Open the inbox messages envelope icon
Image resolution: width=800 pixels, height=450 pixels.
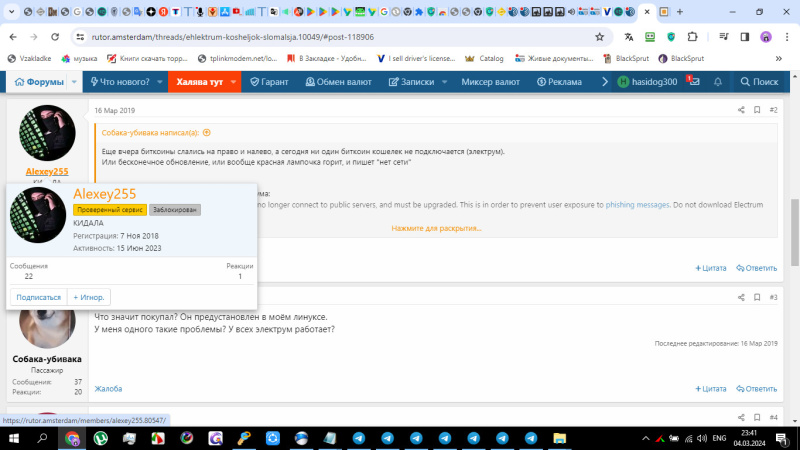click(694, 82)
